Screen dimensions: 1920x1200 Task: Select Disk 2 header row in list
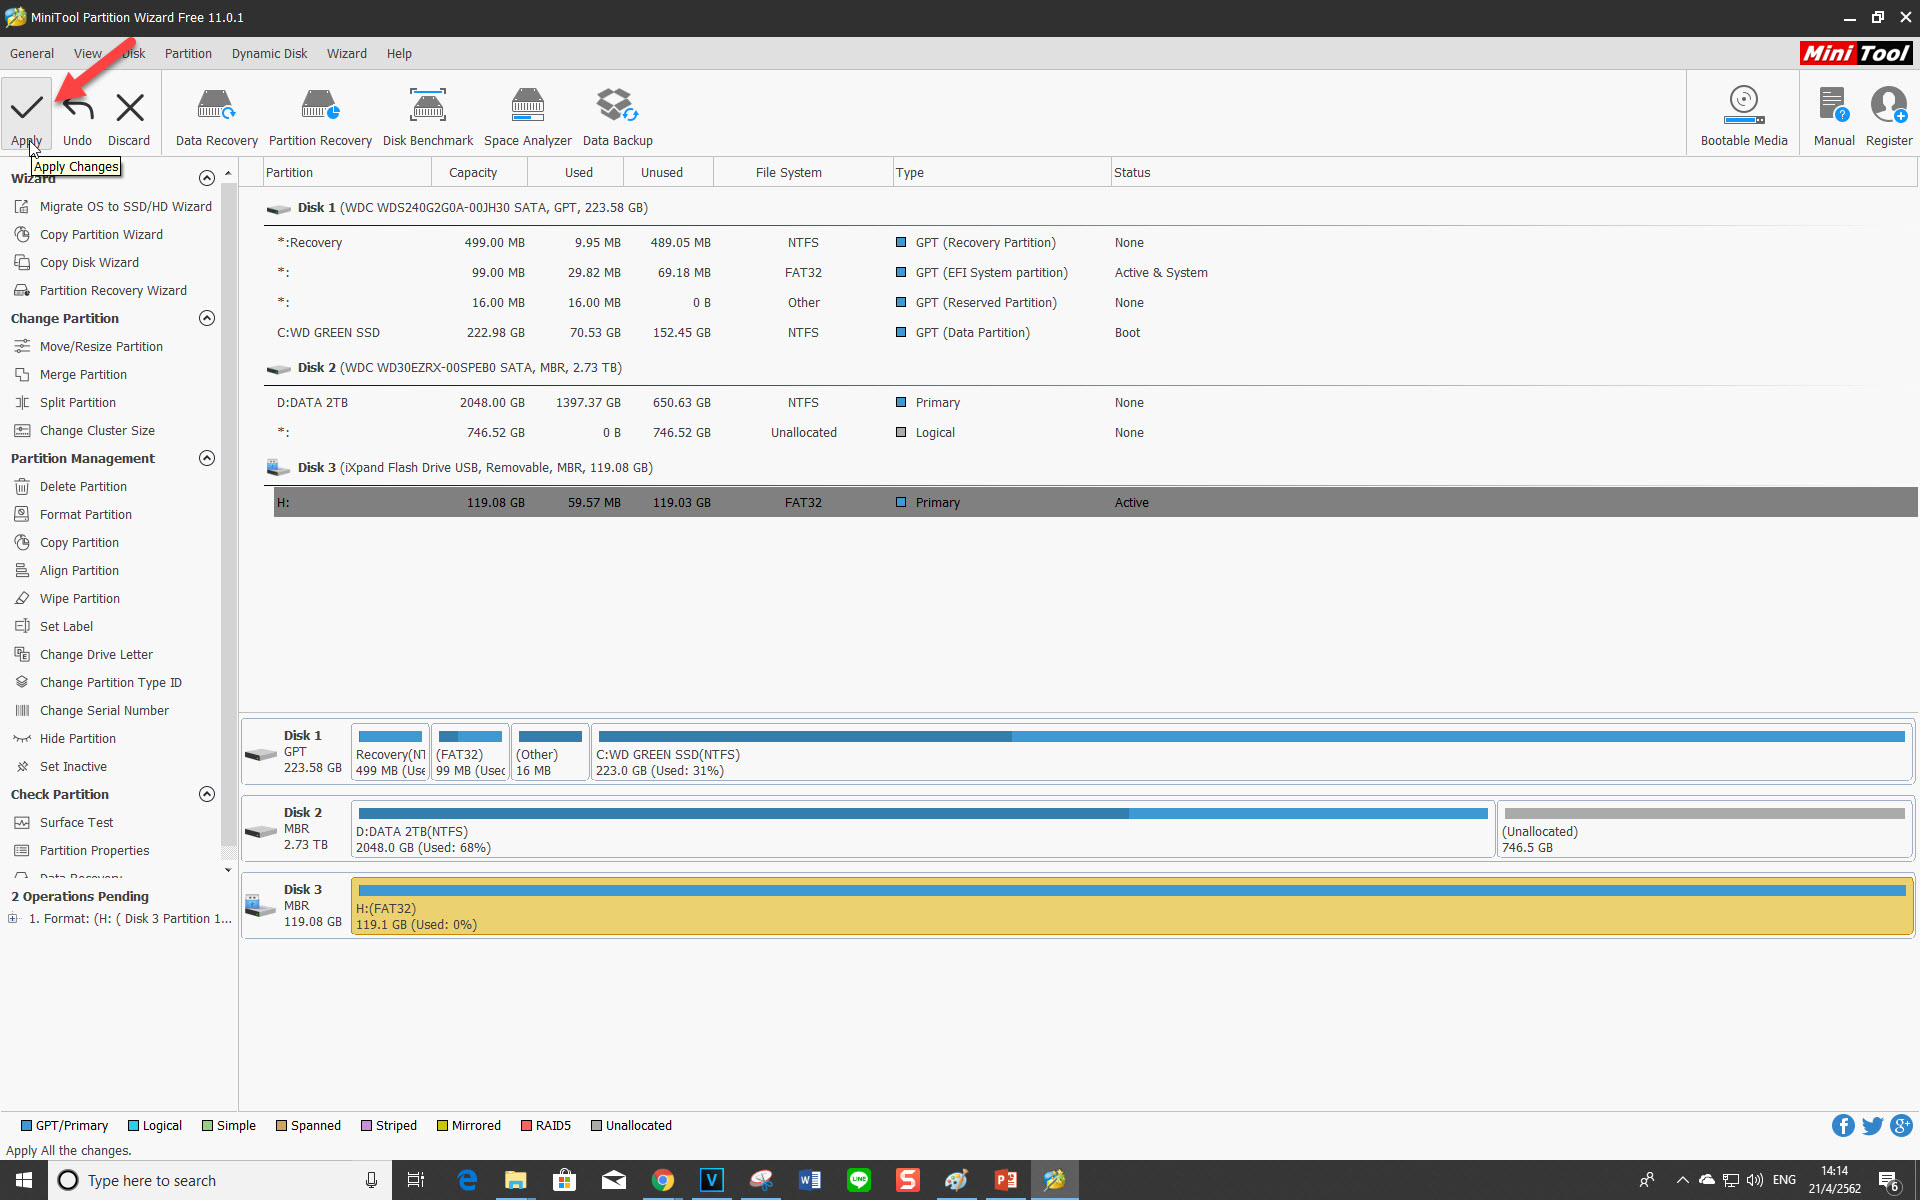(x=1090, y=367)
